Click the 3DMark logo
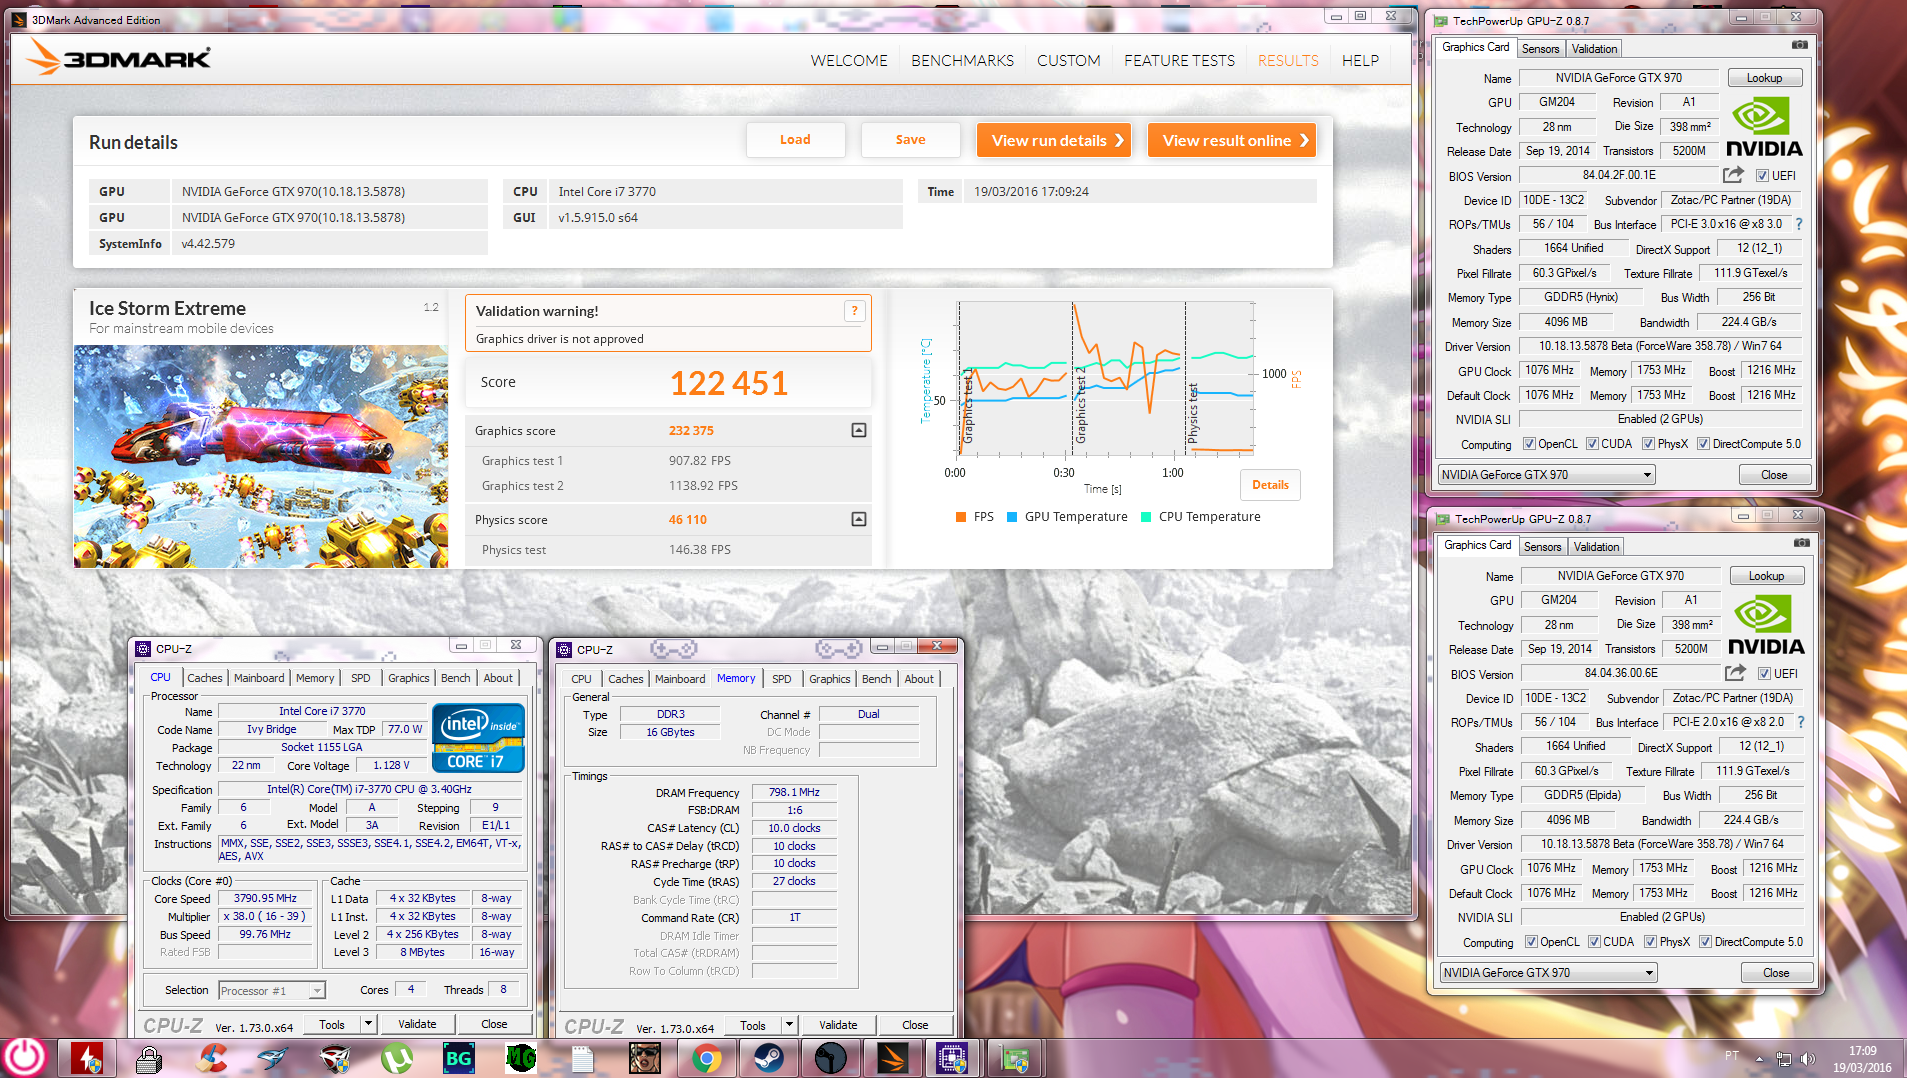This screenshot has height=1078, width=1907. point(119,58)
